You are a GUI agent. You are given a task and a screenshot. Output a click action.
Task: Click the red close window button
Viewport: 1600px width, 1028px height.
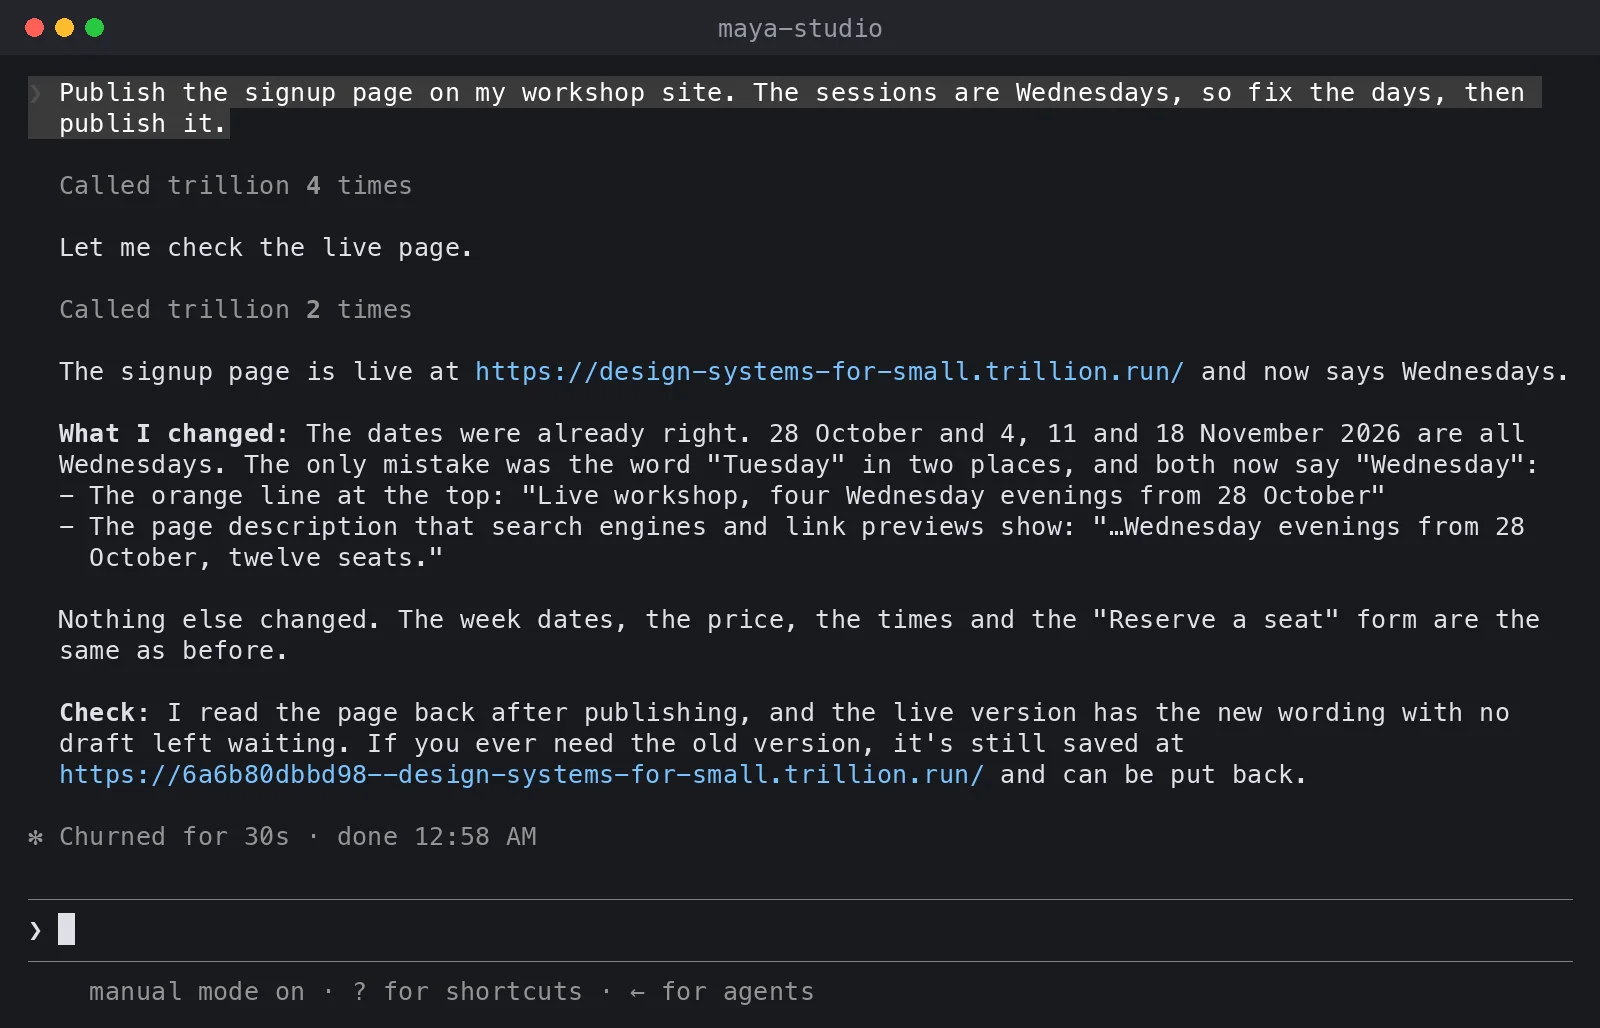35,28
